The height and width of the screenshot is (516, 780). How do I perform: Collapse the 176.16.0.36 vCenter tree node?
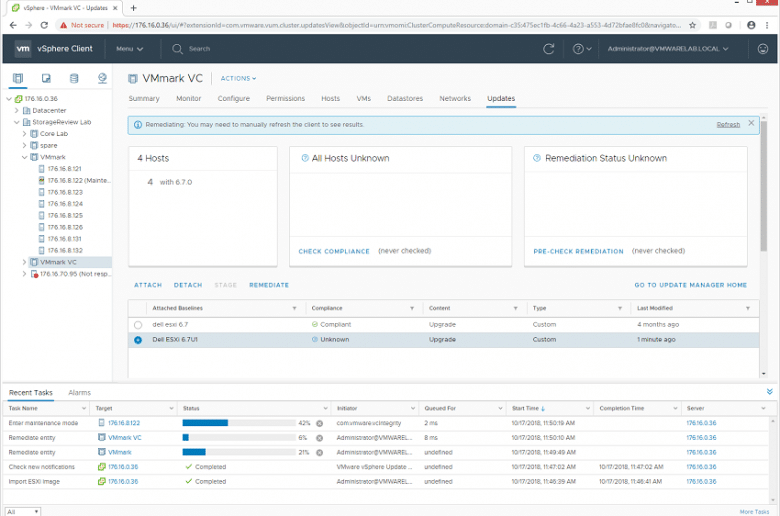[9, 99]
